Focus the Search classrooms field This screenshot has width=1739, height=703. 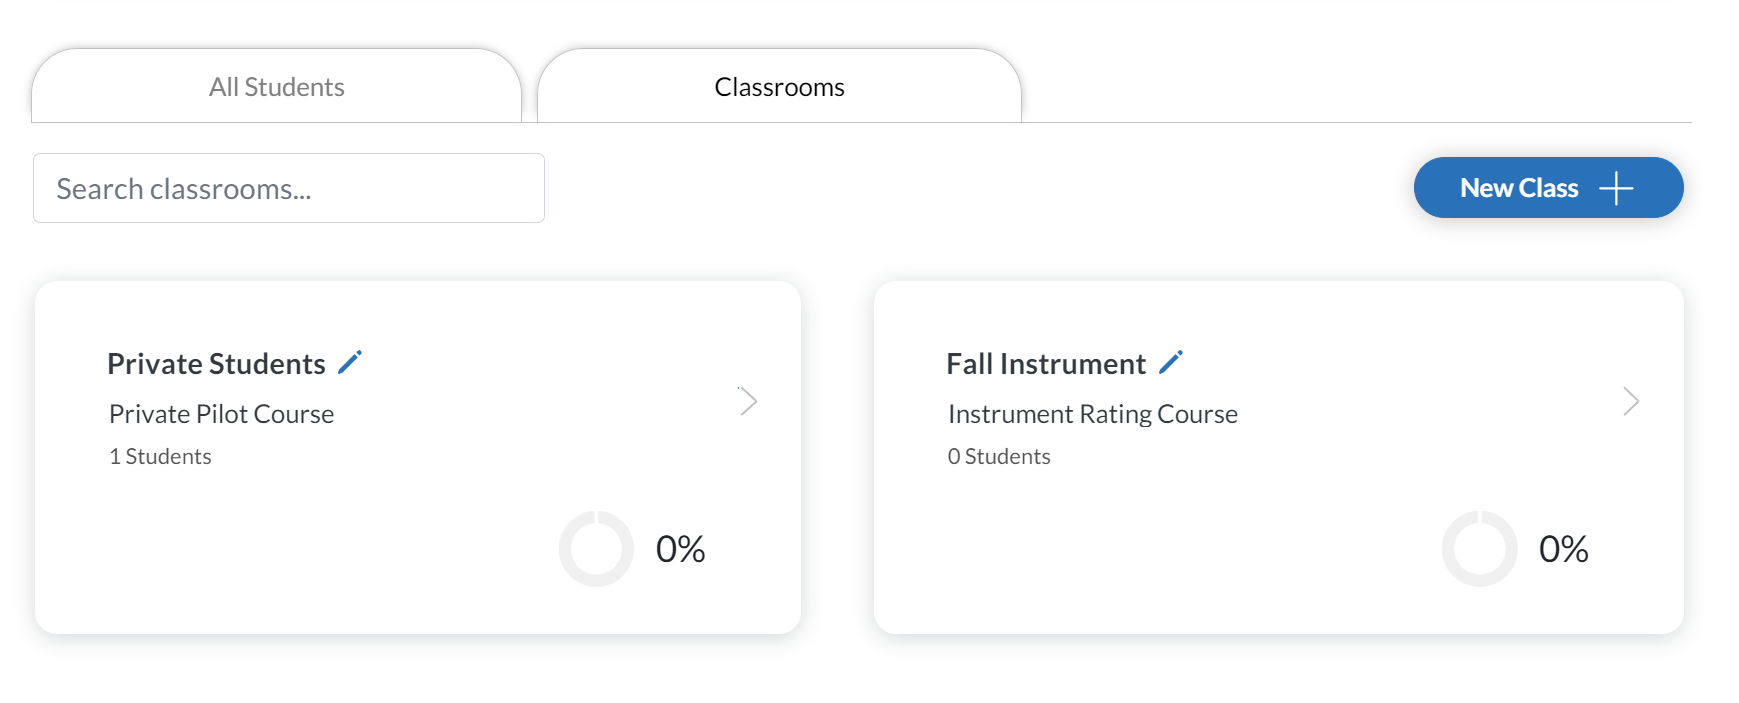click(x=289, y=188)
